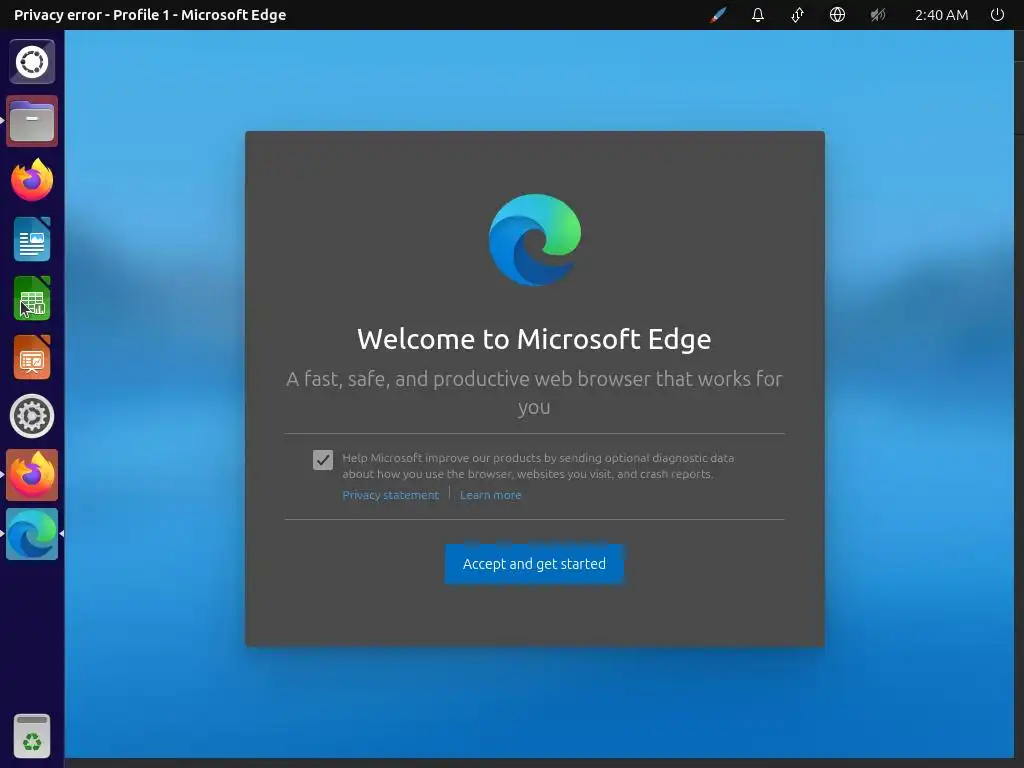Switch to running Firefox in dock

tap(32, 475)
